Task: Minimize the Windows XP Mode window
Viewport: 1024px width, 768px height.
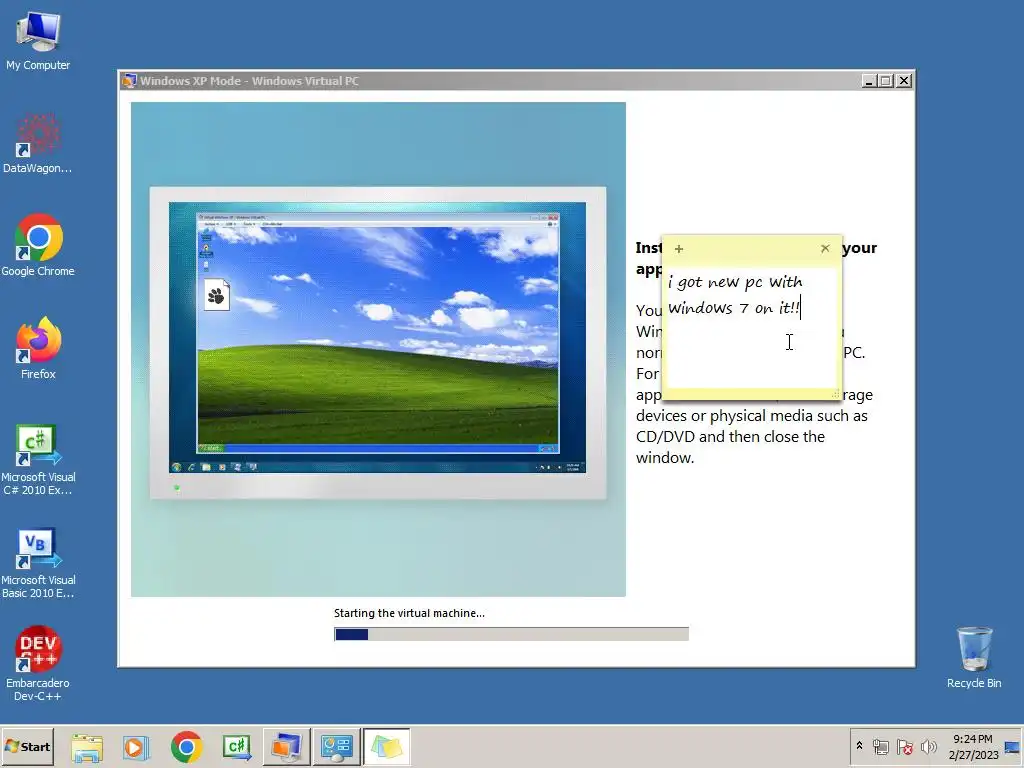Action: pyautogui.click(x=869, y=81)
